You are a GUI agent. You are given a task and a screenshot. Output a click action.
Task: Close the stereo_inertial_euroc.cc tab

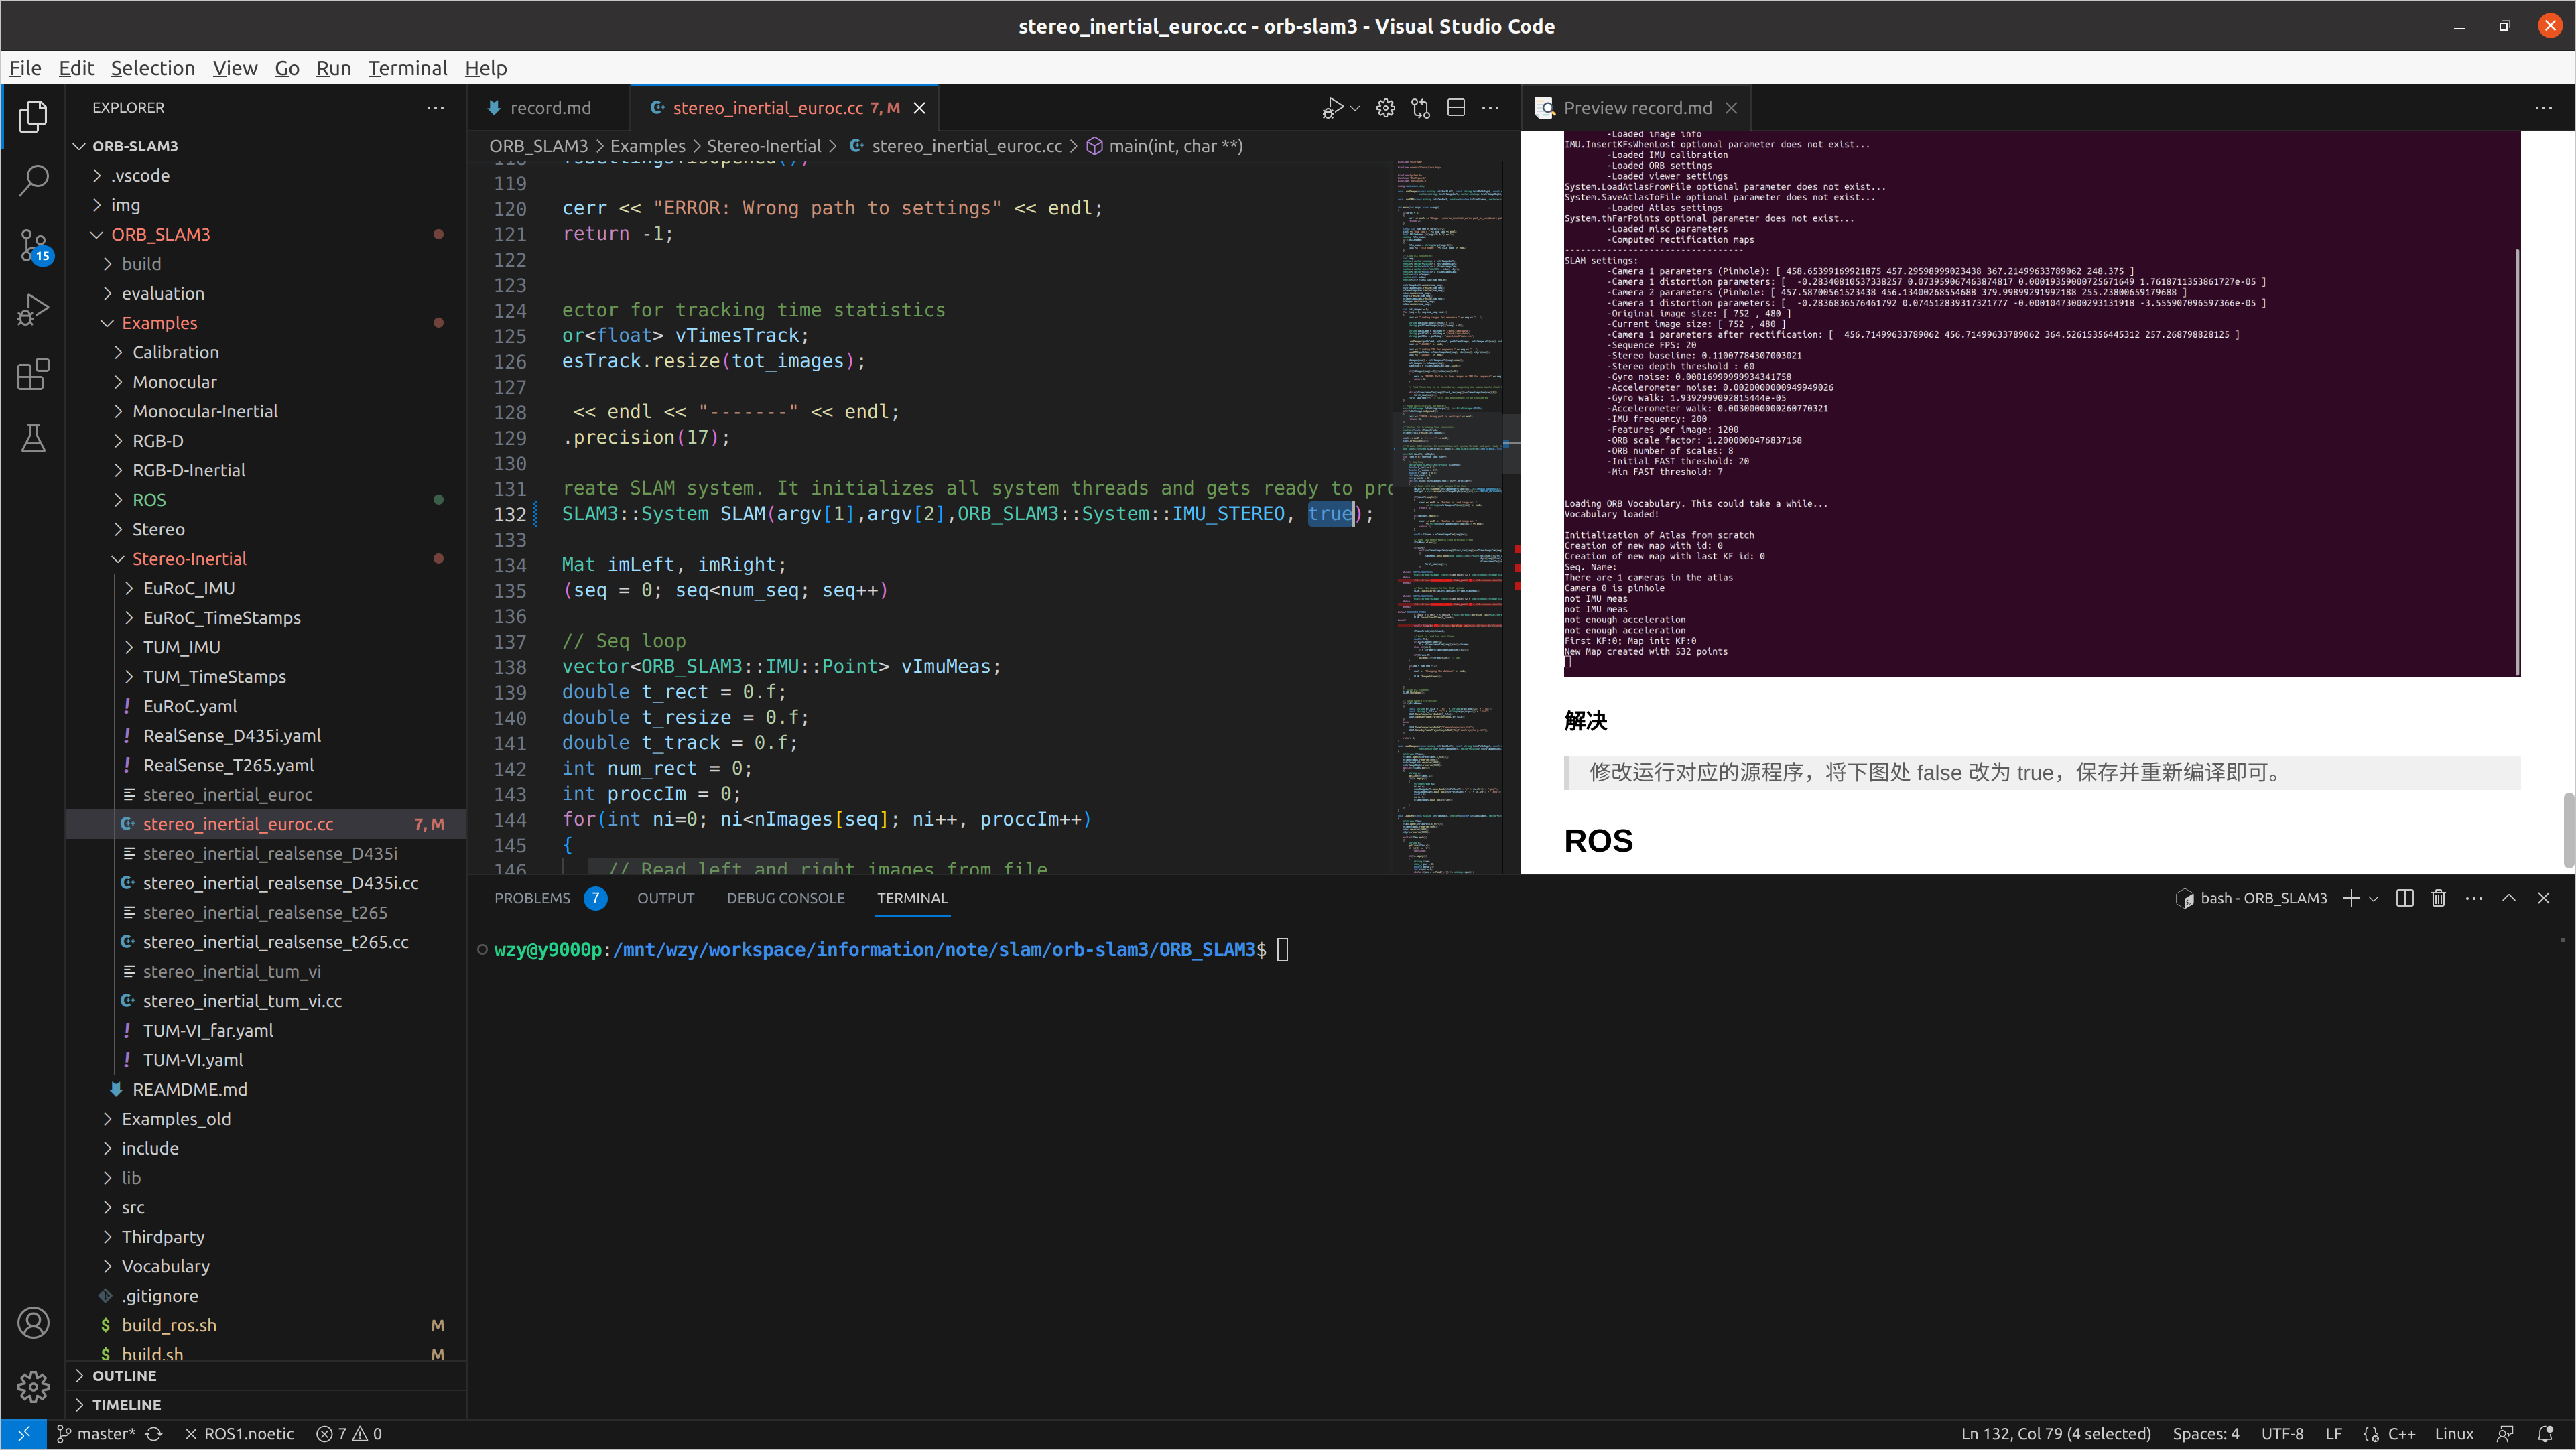[919, 108]
